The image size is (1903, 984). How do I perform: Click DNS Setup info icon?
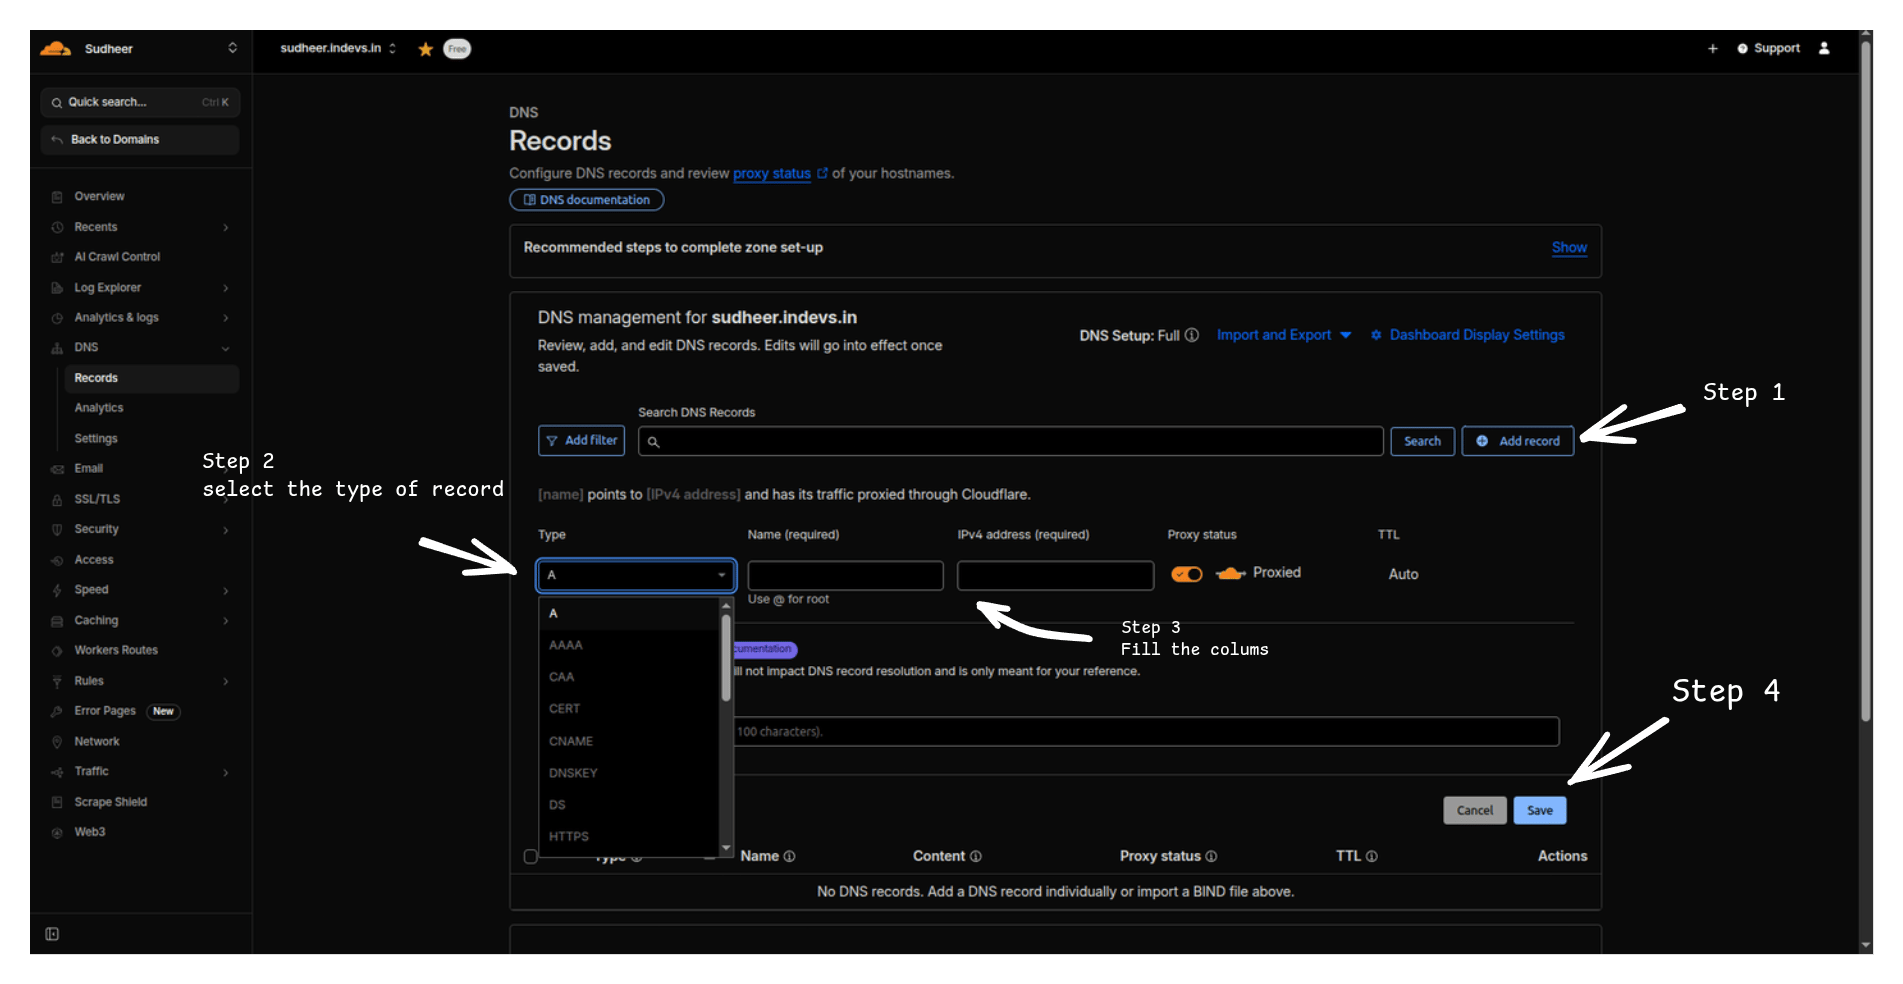point(1192,335)
